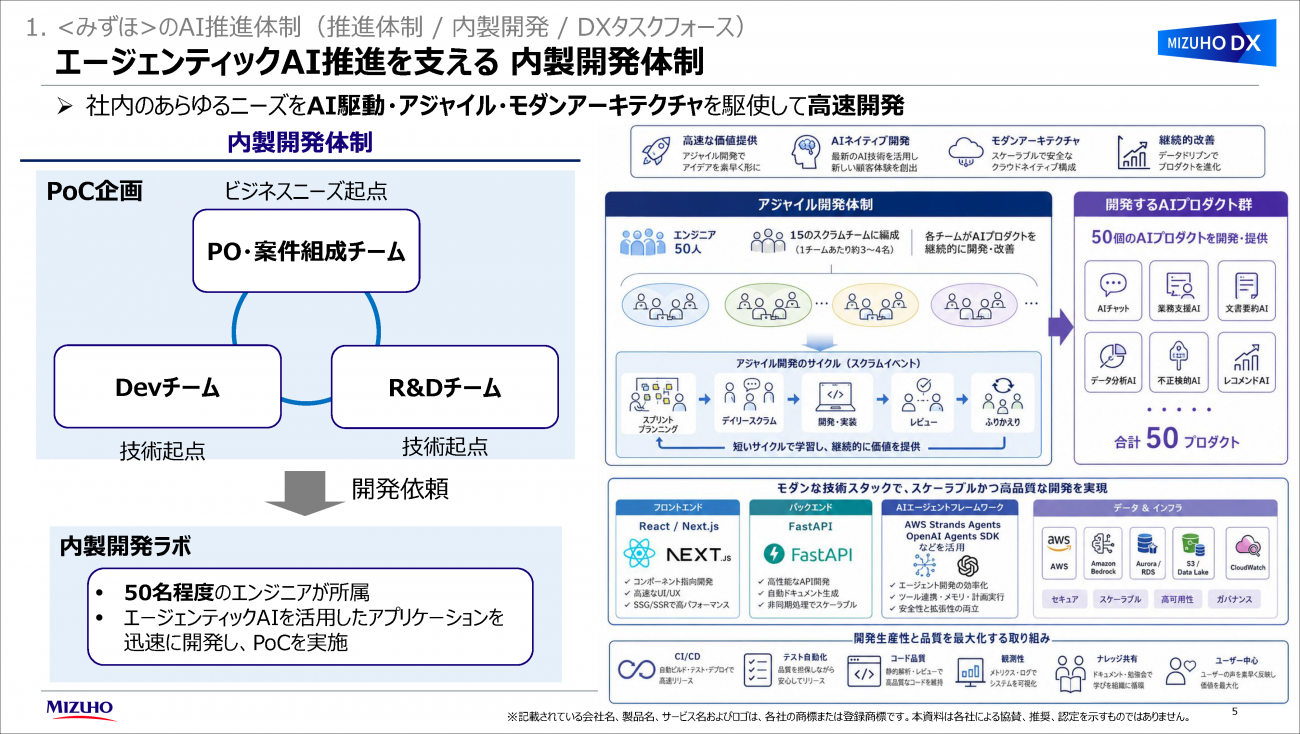Click the React atom logo
Screen dimensions: 1300x734
638,553
